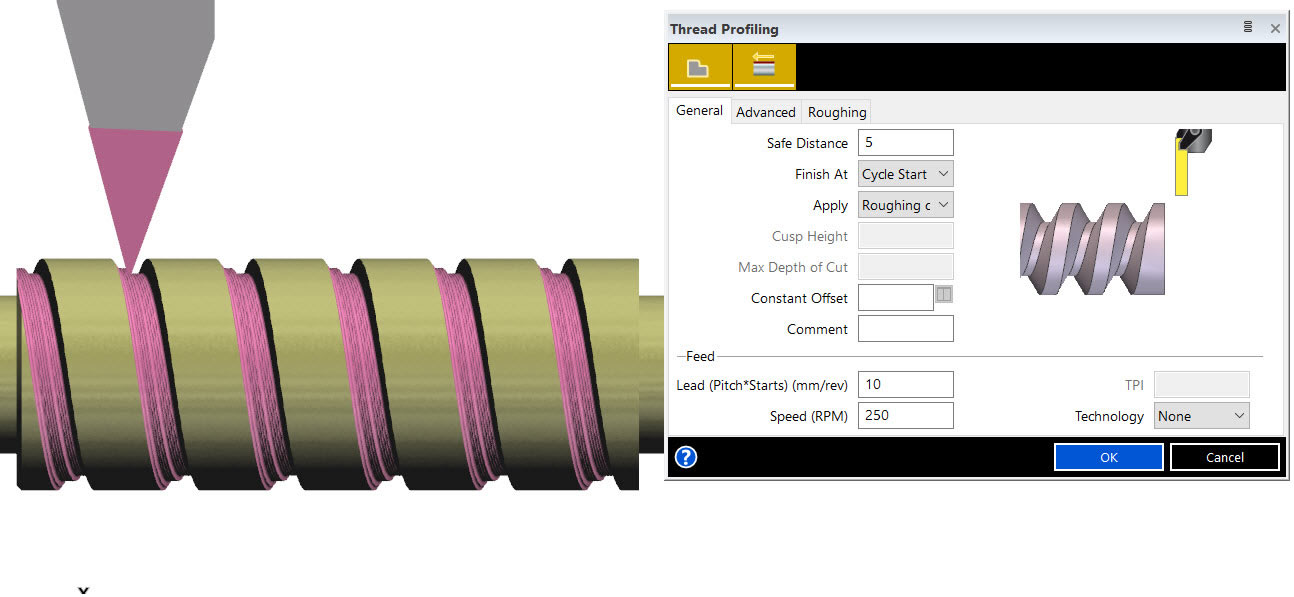
Task: Click the folder-shaped icon in the dialog toolbar
Action: pos(699,67)
